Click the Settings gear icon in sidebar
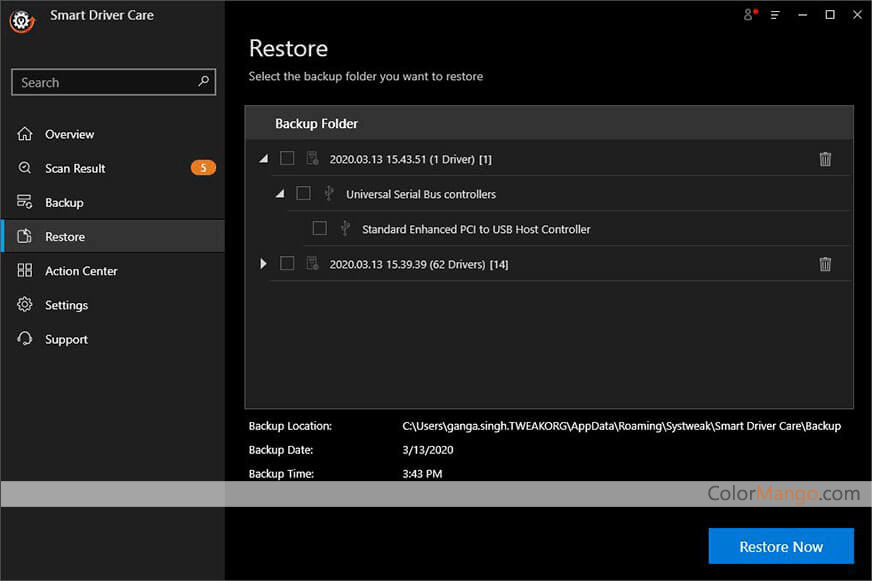Image resolution: width=872 pixels, height=581 pixels. click(25, 305)
